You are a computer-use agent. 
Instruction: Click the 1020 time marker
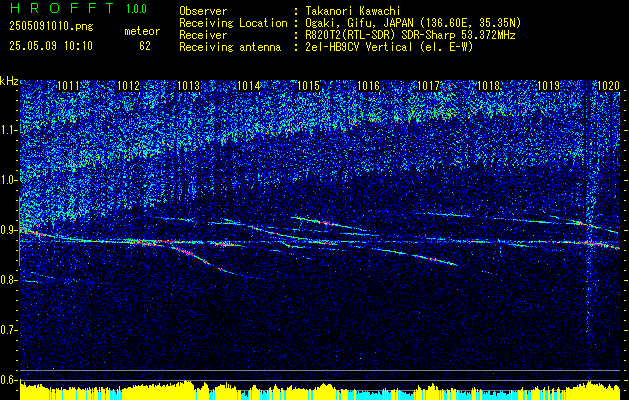click(609, 85)
